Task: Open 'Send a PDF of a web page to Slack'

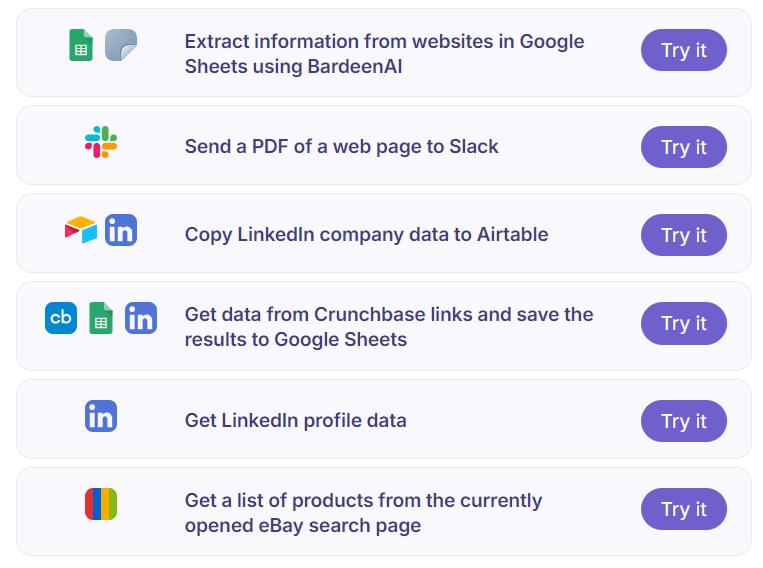Action: pos(342,147)
